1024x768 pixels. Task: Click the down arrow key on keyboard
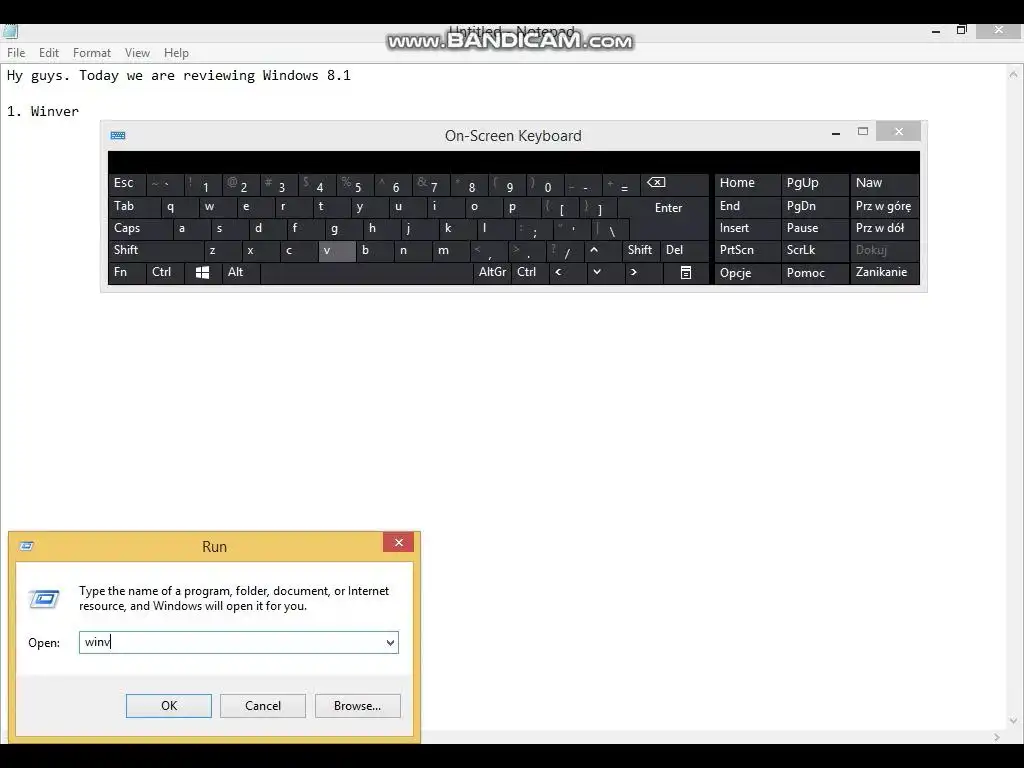click(596, 272)
